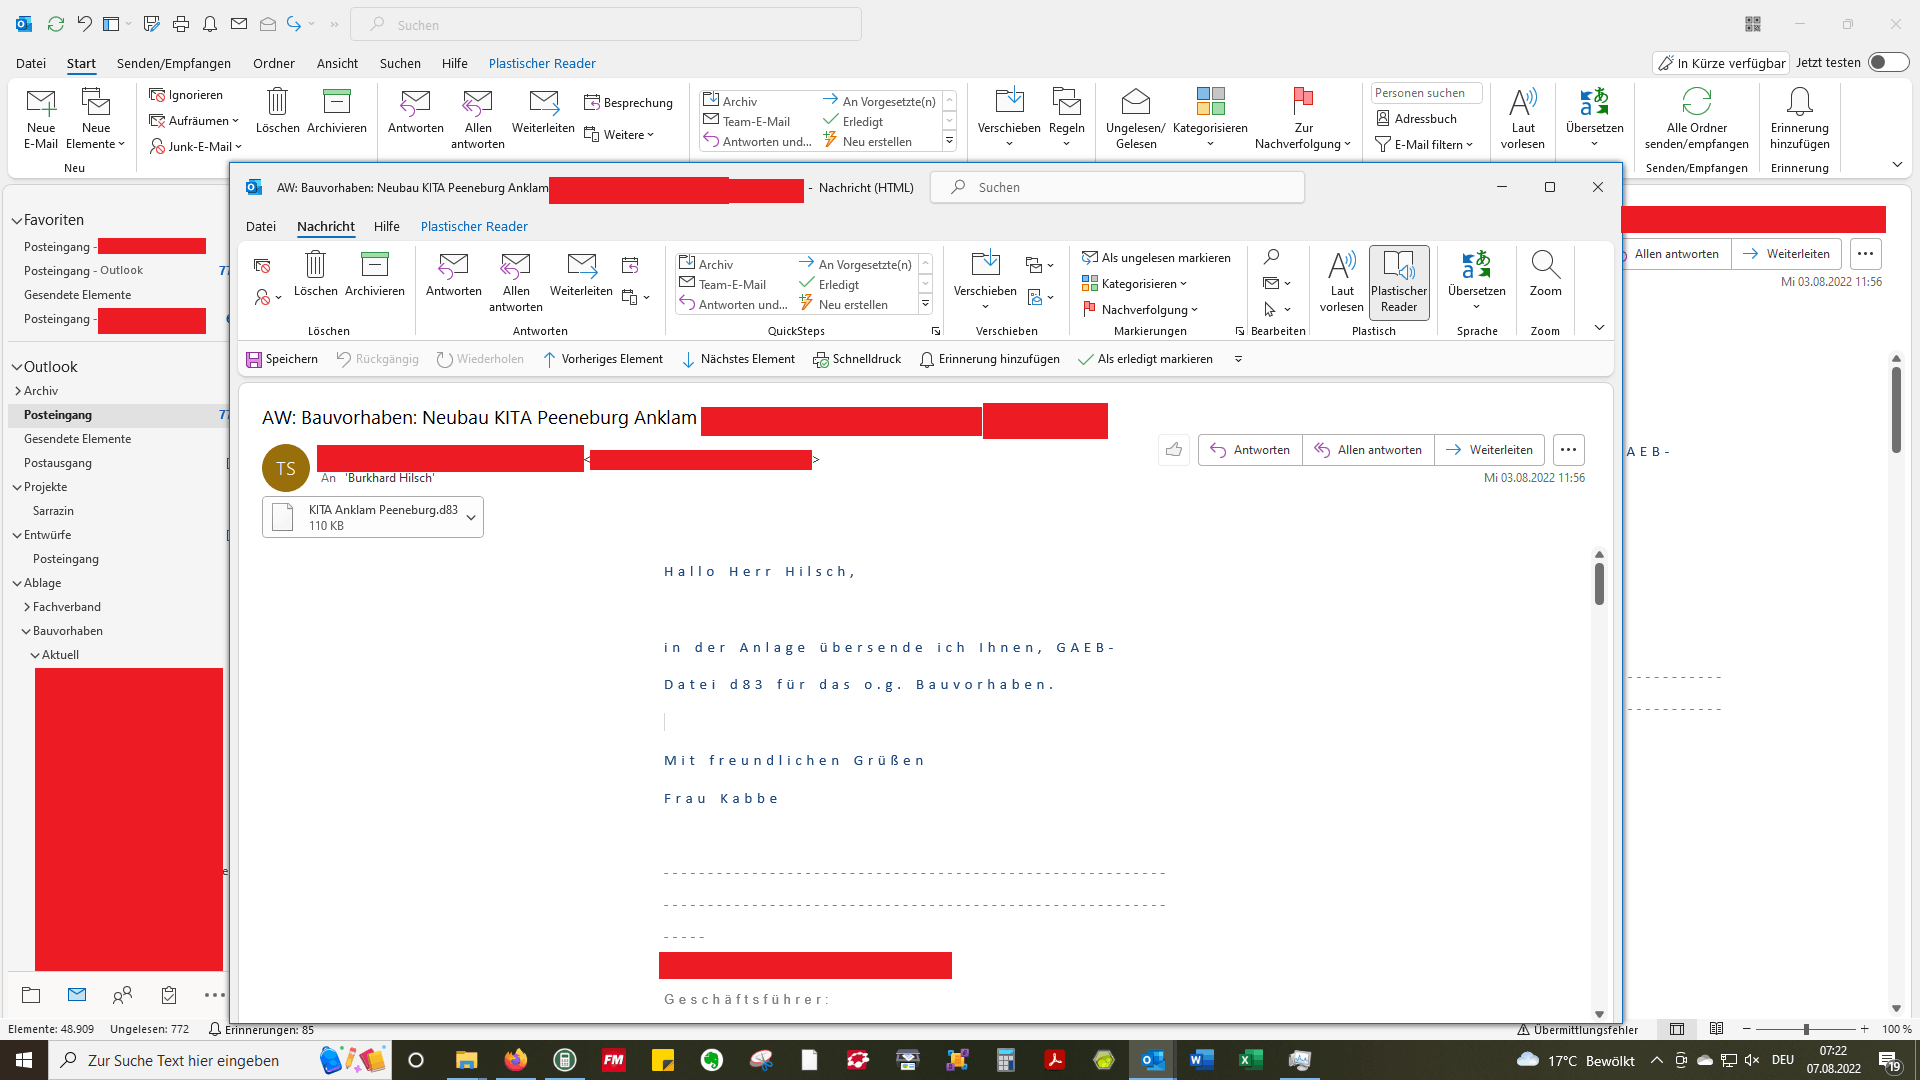Open the KITA Anklam Peeneburg.d83 attachment dropdown
The width and height of the screenshot is (1920, 1080).
[471, 517]
